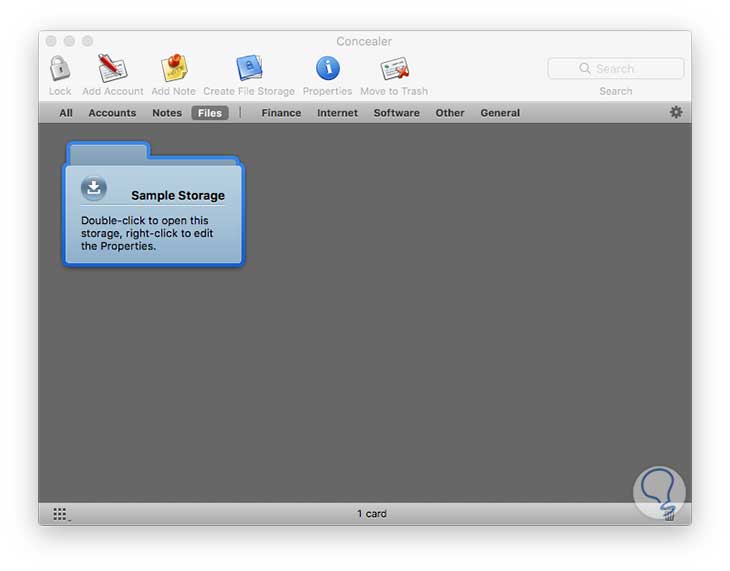This screenshot has width=730, height=571.
Task: Click the "Double-click to open this" description text
Action: tap(145, 220)
